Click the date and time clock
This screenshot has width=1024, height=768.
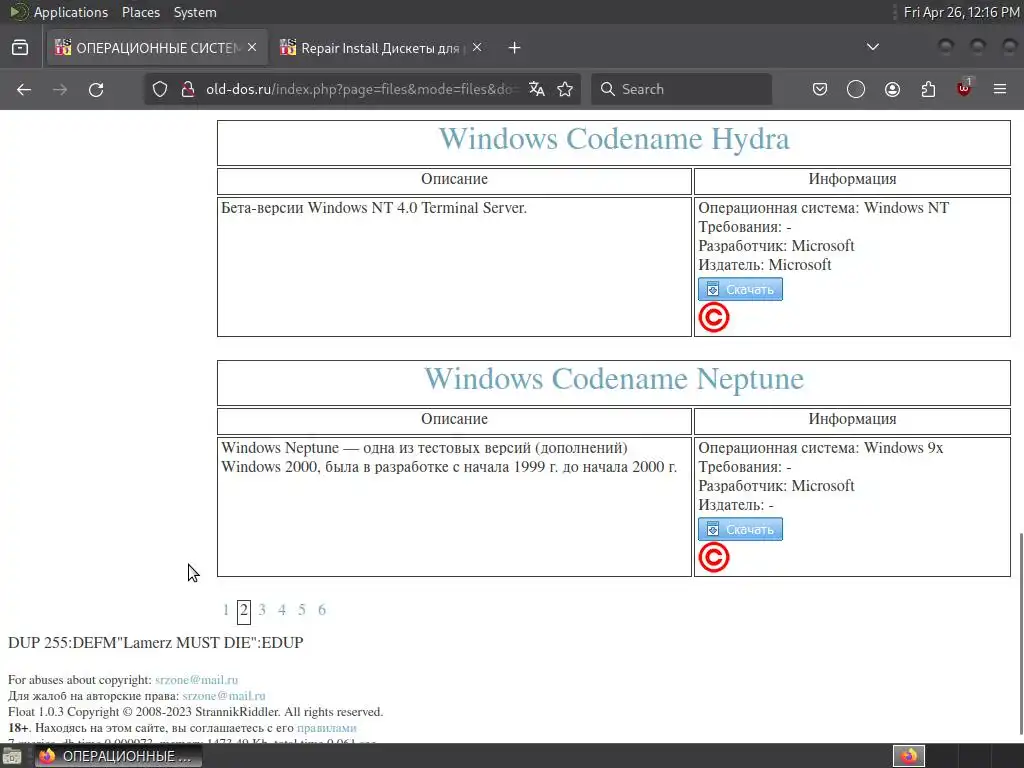[961, 12]
